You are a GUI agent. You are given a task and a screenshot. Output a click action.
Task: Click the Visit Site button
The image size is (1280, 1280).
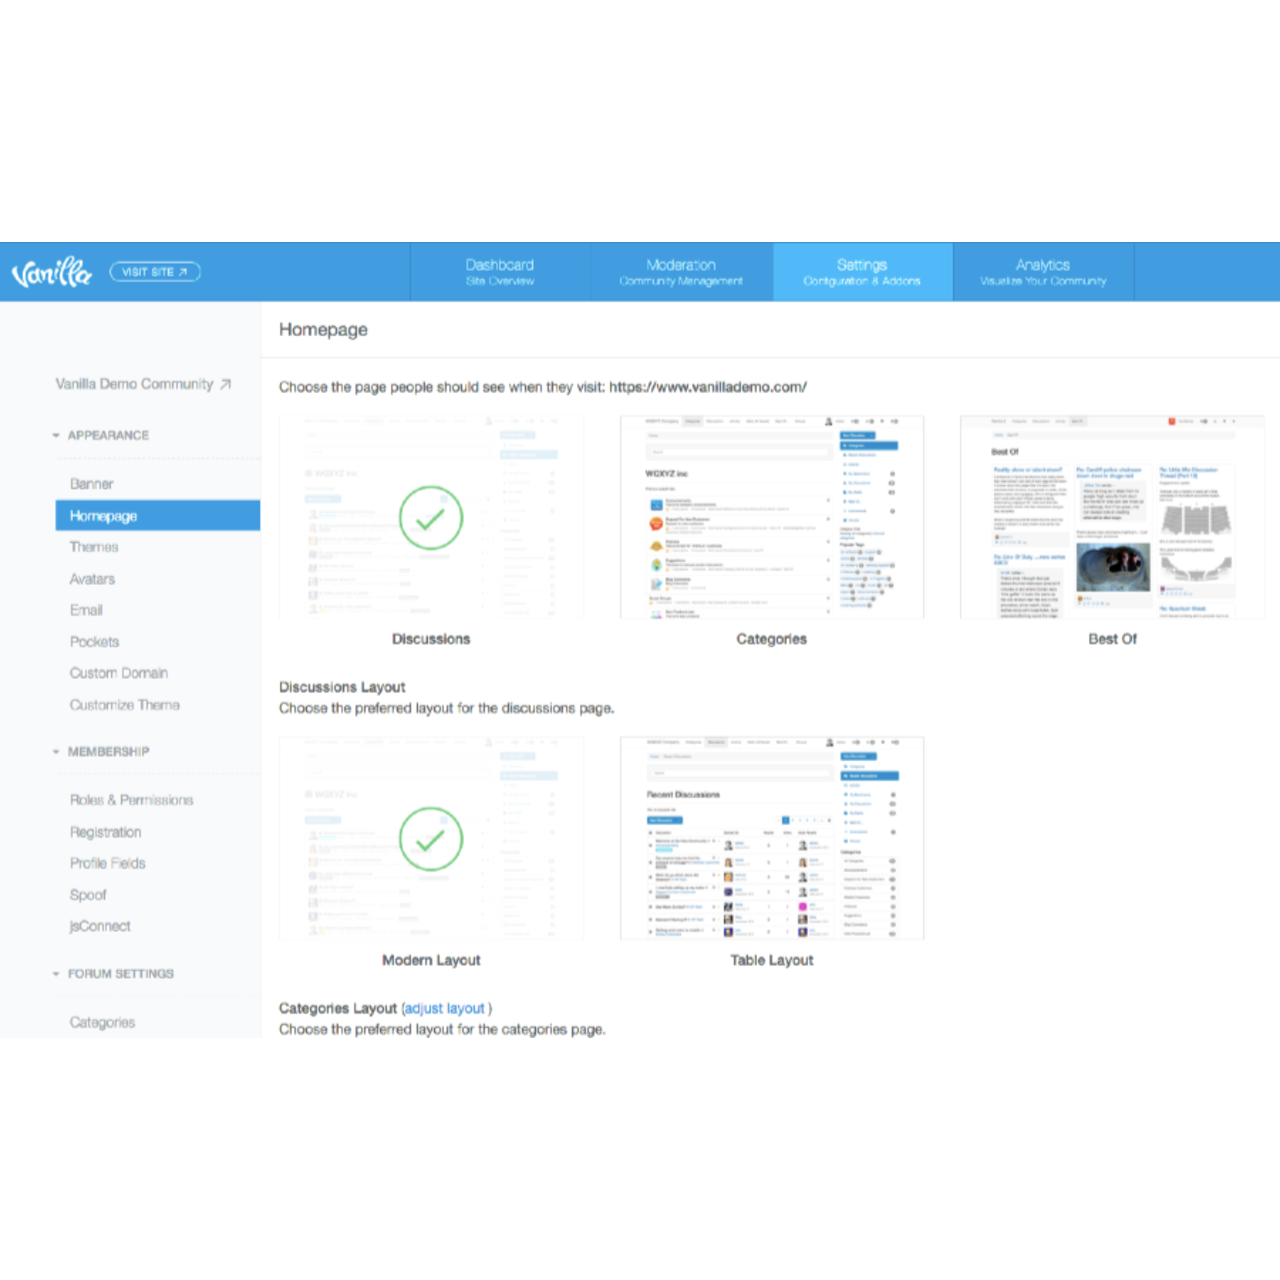pyautogui.click(x=155, y=272)
